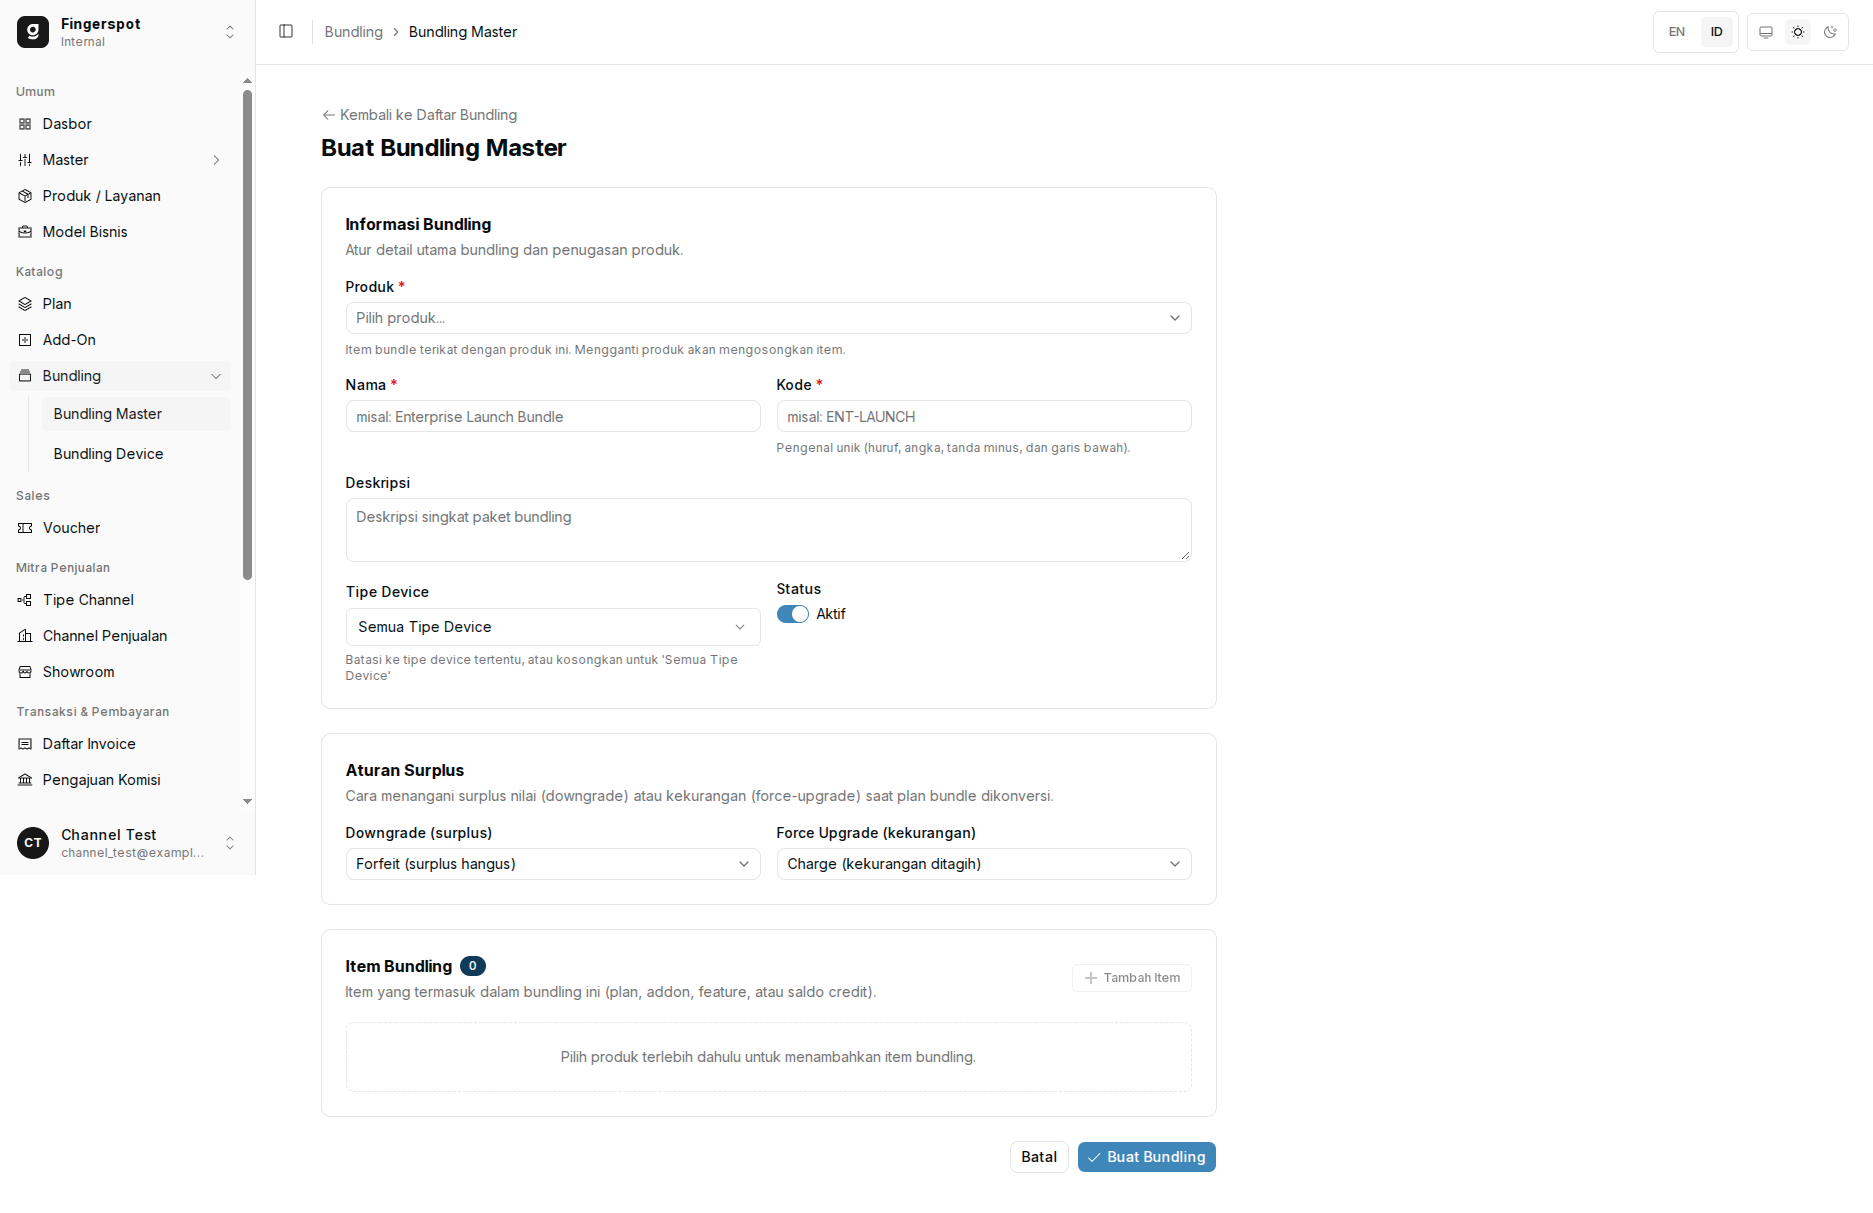1873x1213 pixels.
Task: Focus the Nama input field
Action: (x=553, y=417)
